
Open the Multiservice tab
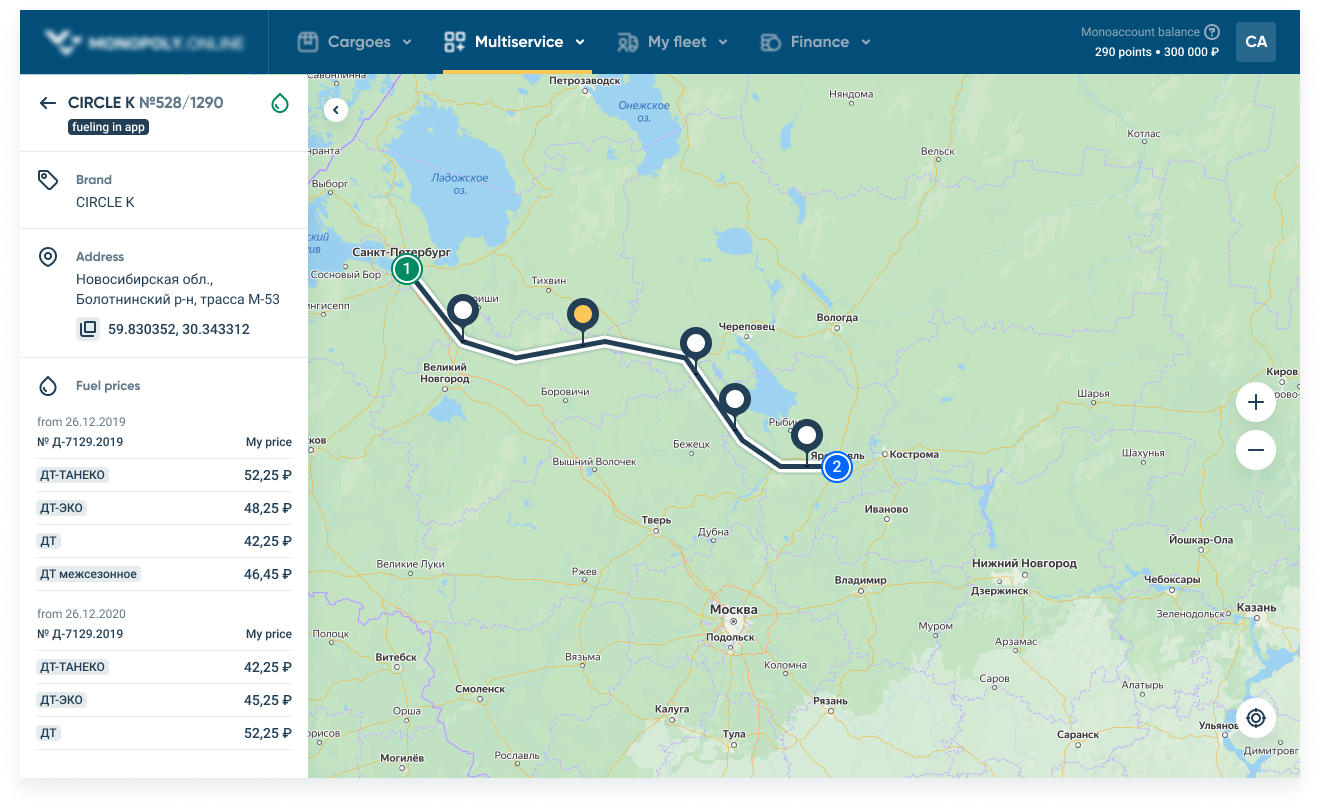click(x=514, y=42)
